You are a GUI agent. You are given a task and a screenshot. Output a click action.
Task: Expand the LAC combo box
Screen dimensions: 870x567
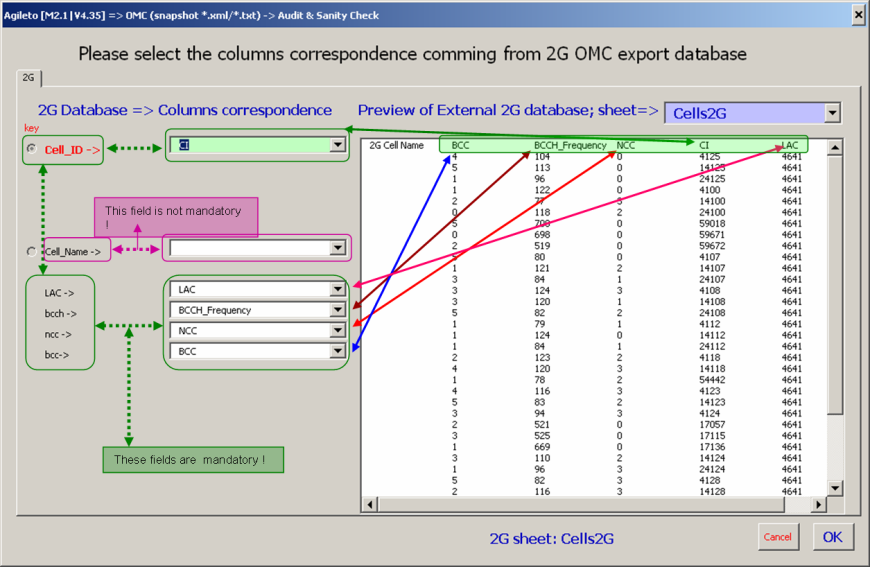click(x=337, y=290)
